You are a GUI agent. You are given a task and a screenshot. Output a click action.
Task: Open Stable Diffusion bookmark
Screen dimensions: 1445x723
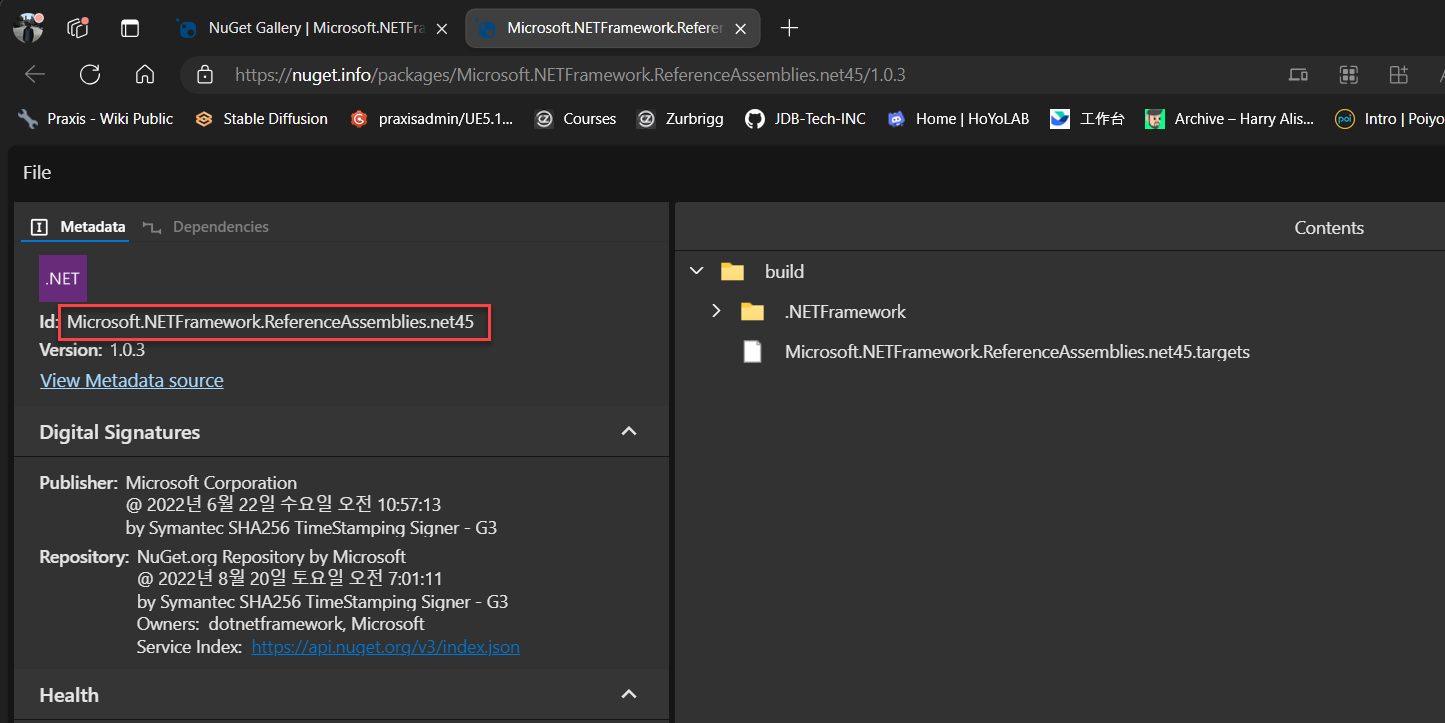click(261, 118)
